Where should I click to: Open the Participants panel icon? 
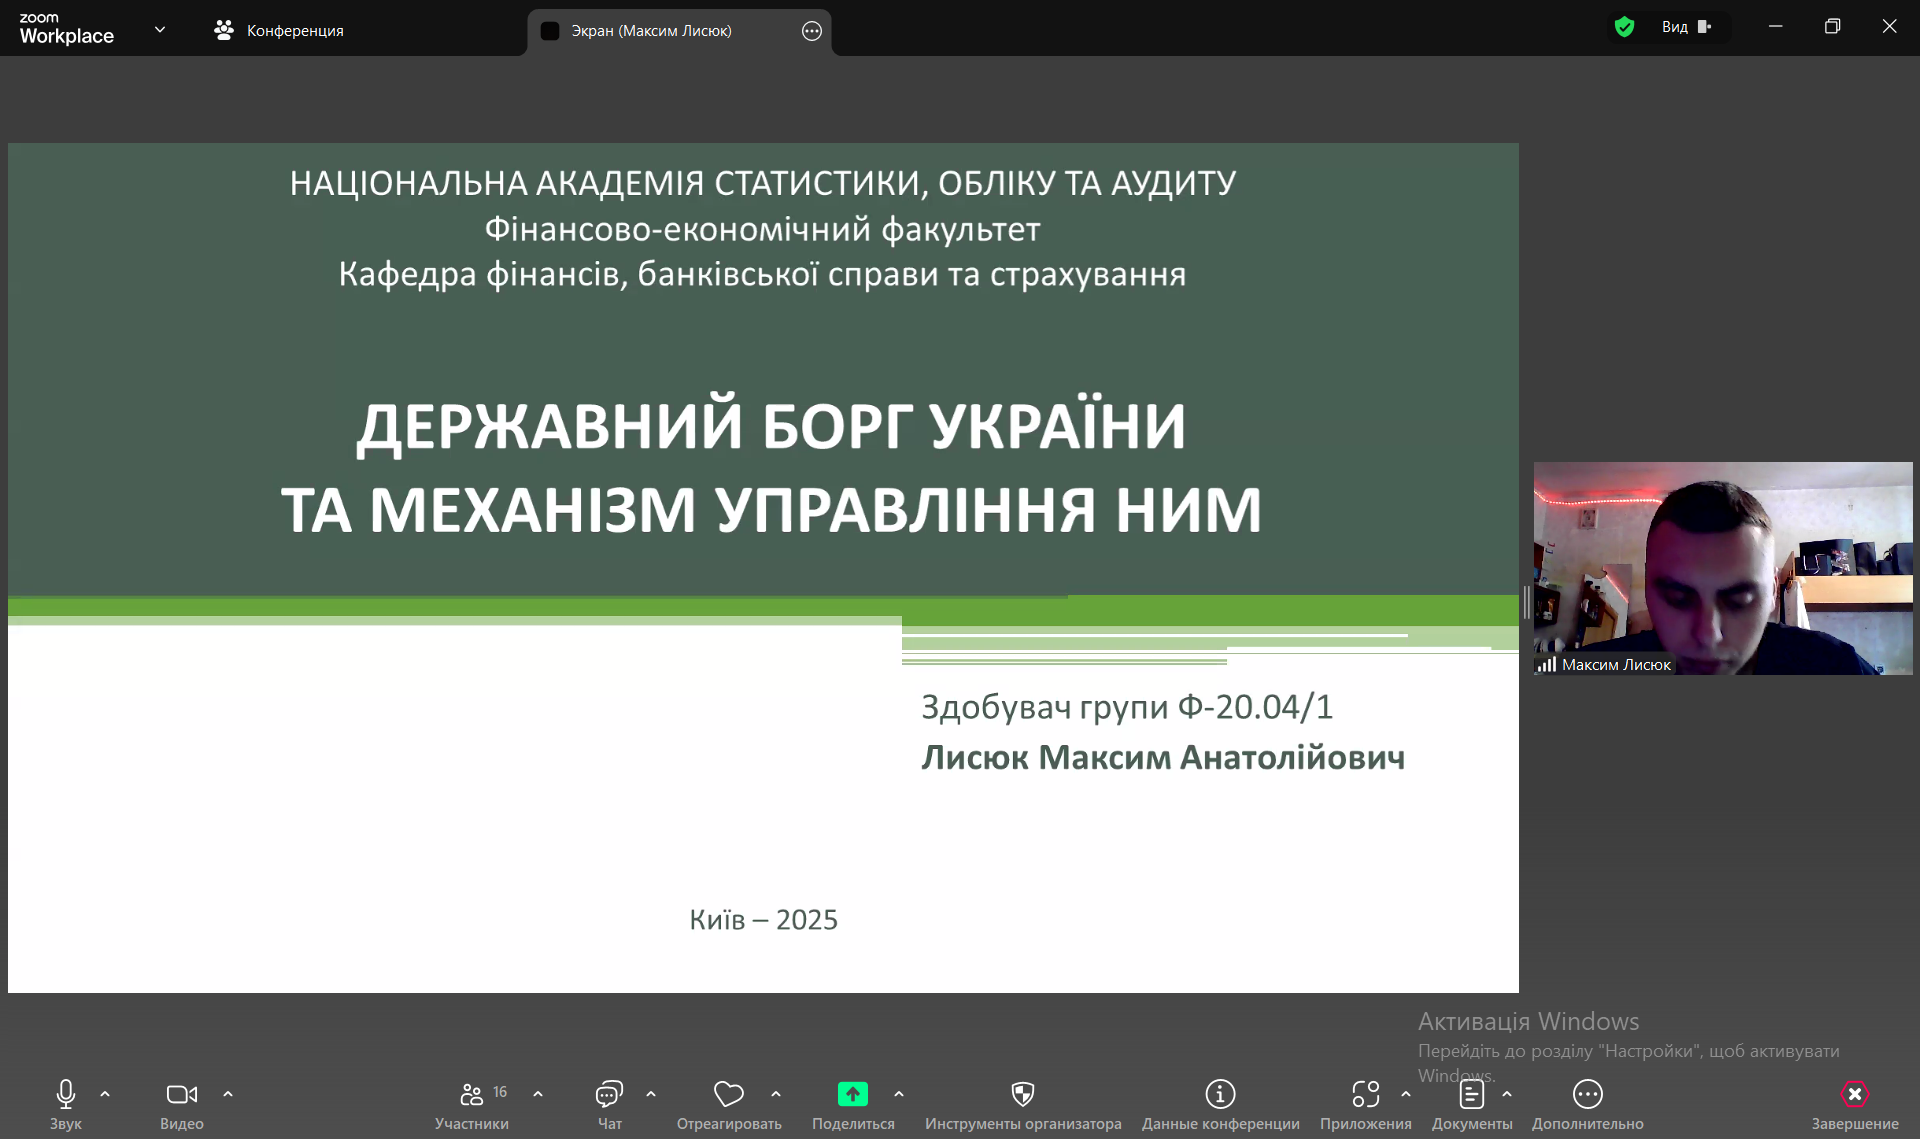click(x=471, y=1095)
